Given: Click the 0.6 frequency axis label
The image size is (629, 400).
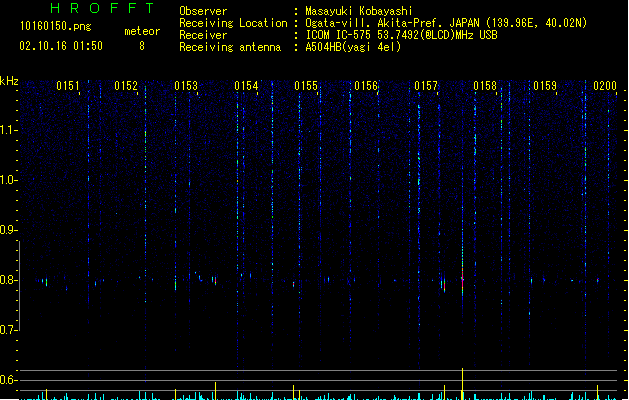Looking at the screenshot, I should [x=8, y=380].
